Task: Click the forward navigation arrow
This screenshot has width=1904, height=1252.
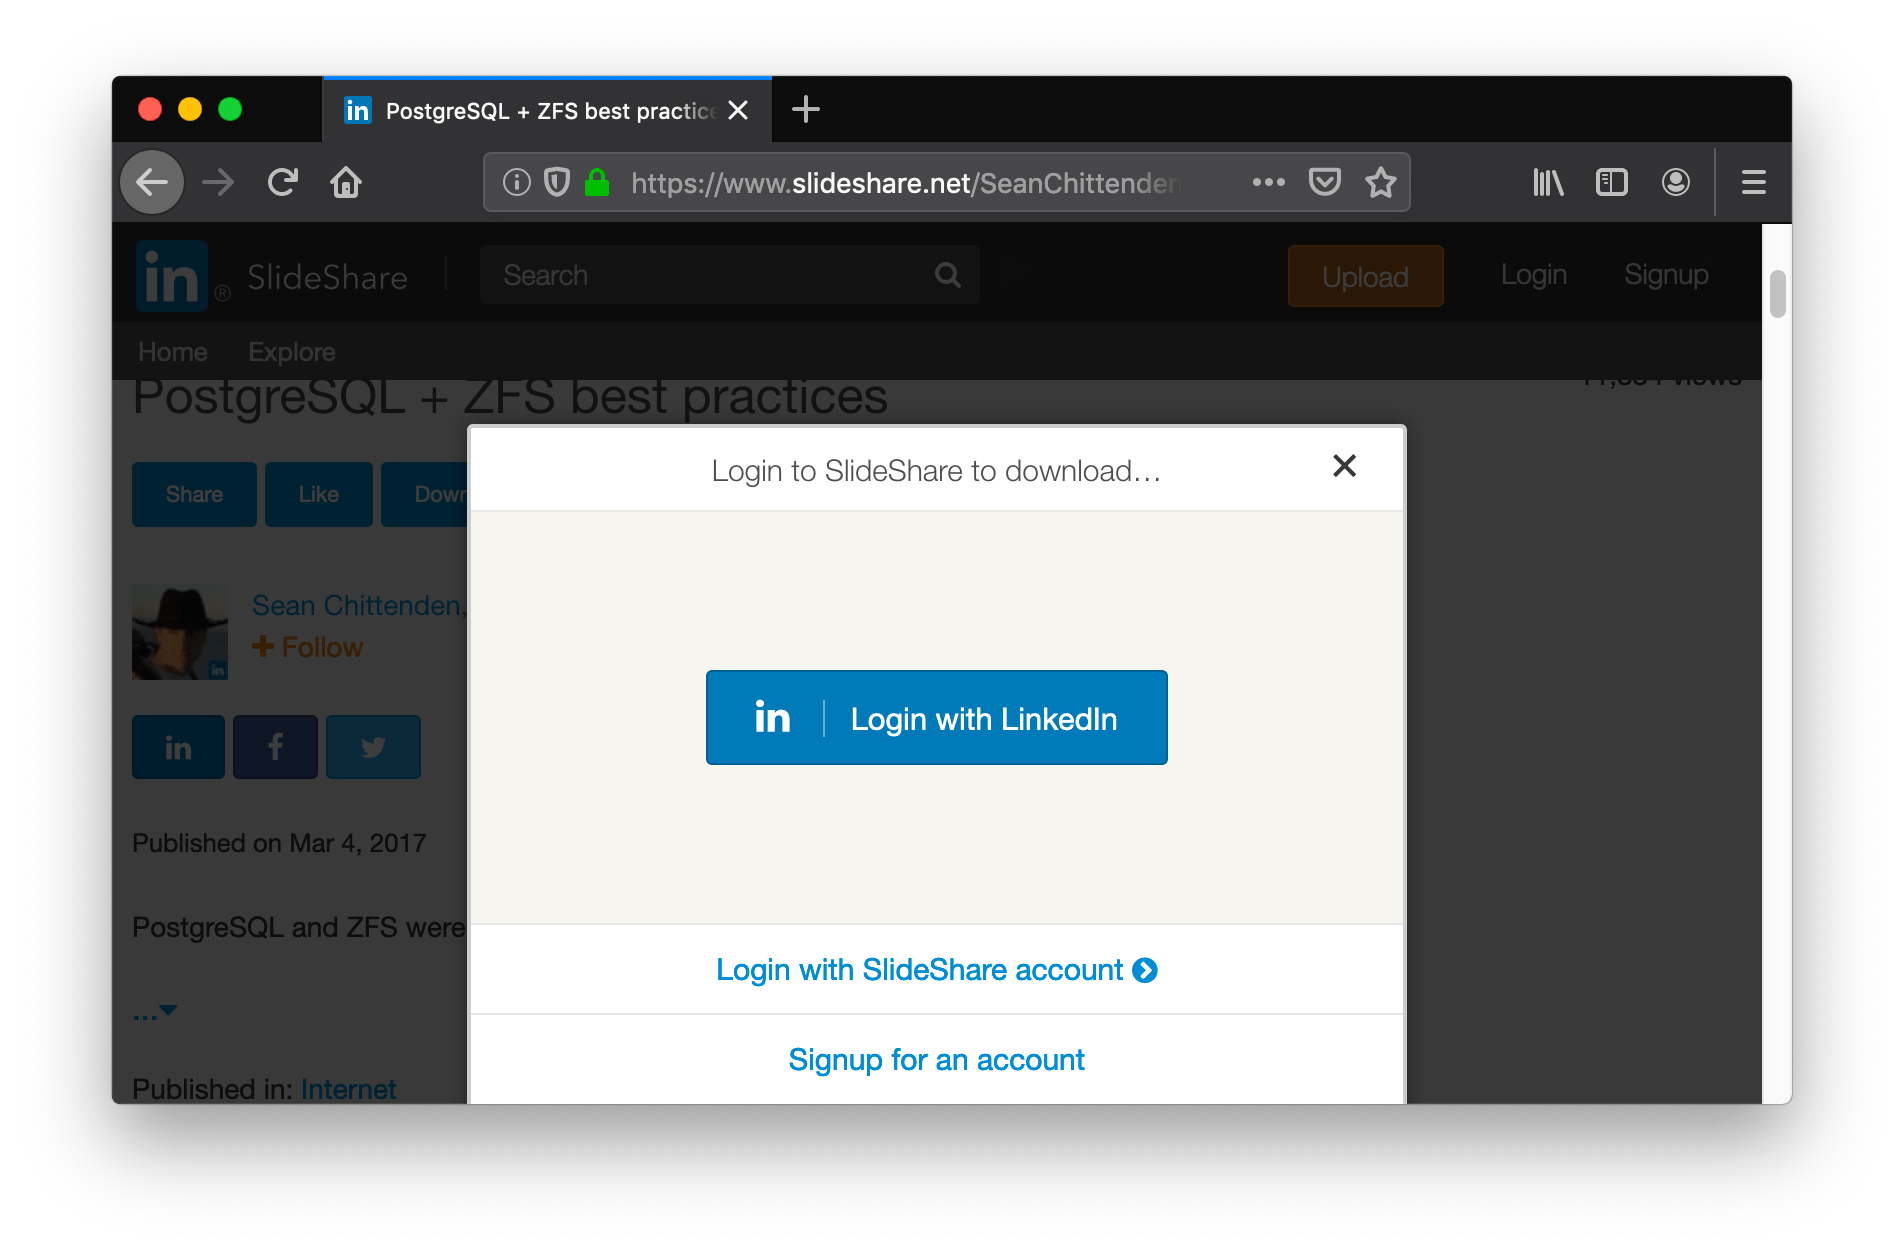Action: pos(217,182)
